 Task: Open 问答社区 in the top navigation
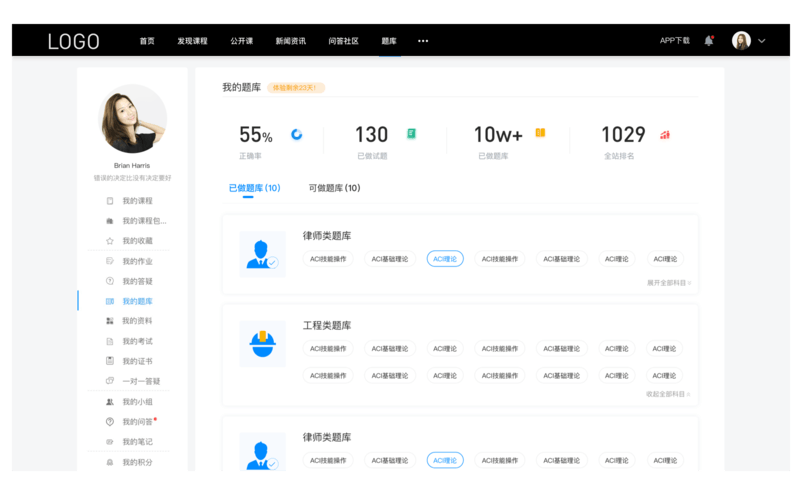pos(343,41)
